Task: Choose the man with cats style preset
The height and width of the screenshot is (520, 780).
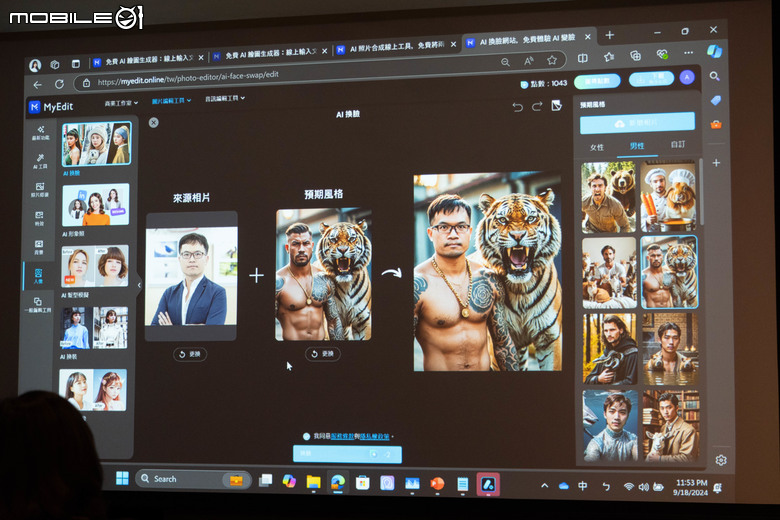Action: 609,273
